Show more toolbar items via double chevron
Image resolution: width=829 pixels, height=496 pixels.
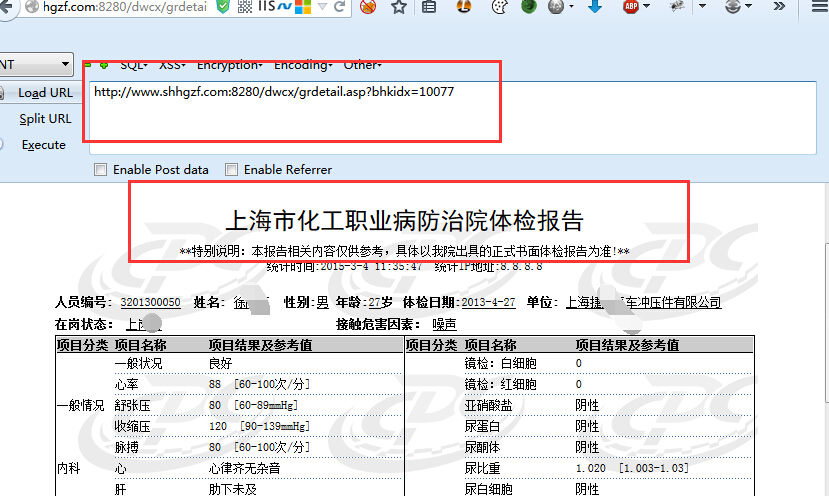click(x=779, y=6)
